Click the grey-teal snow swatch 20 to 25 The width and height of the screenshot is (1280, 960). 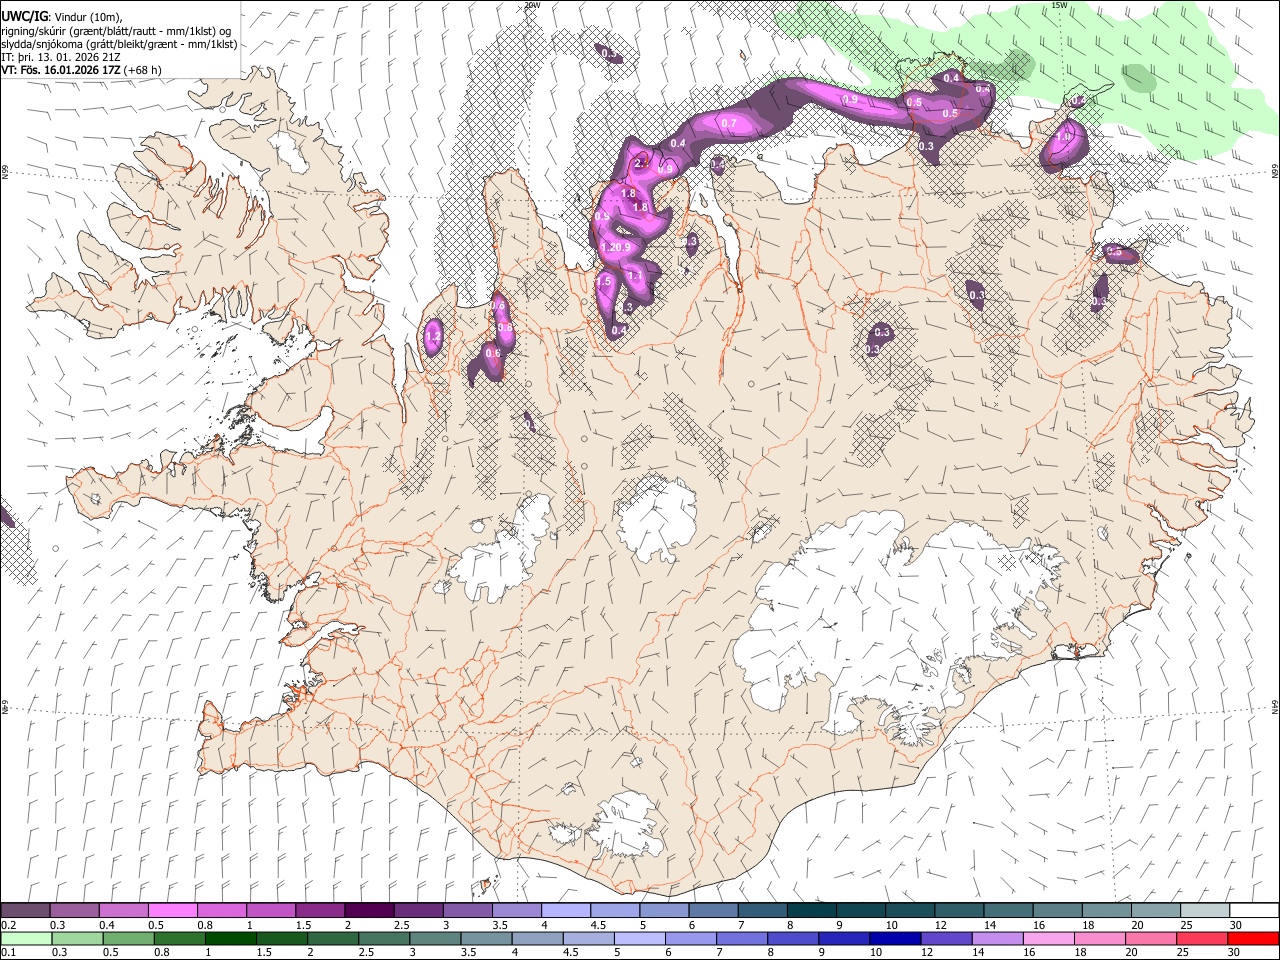(x=1154, y=910)
